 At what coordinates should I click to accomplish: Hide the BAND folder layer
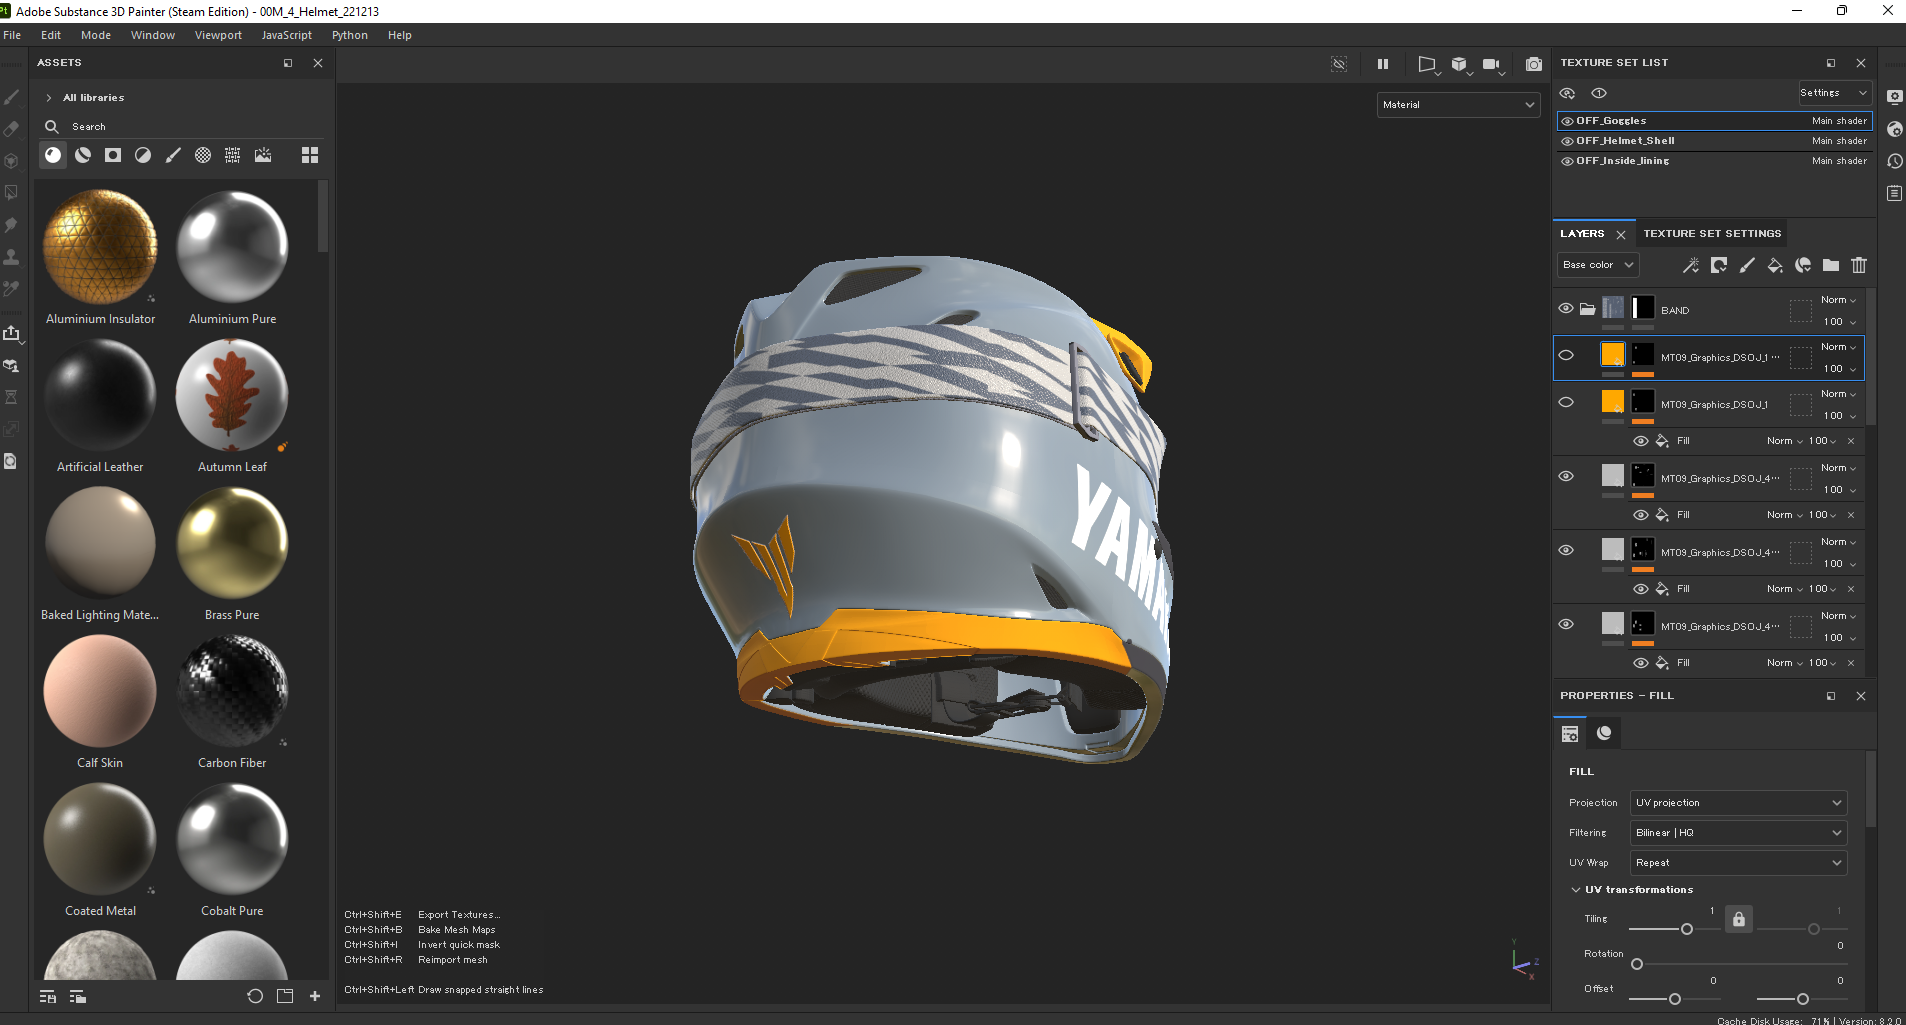(x=1566, y=308)
